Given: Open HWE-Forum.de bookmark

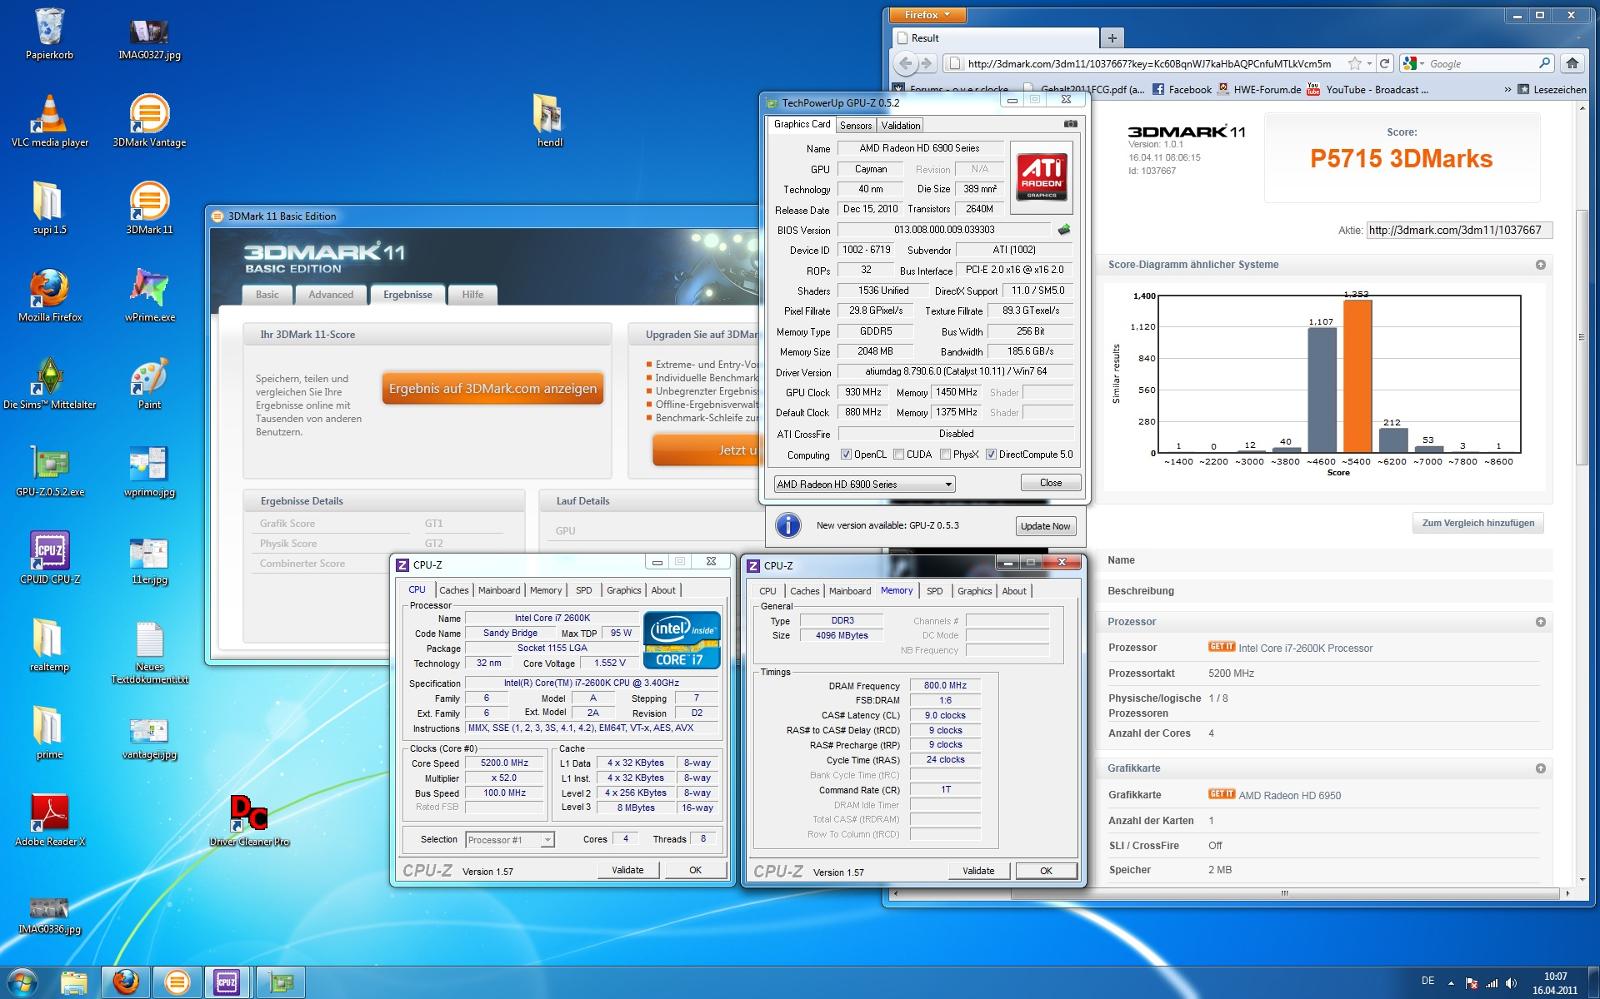Looking at the screenshot, I should [1260, 89].
